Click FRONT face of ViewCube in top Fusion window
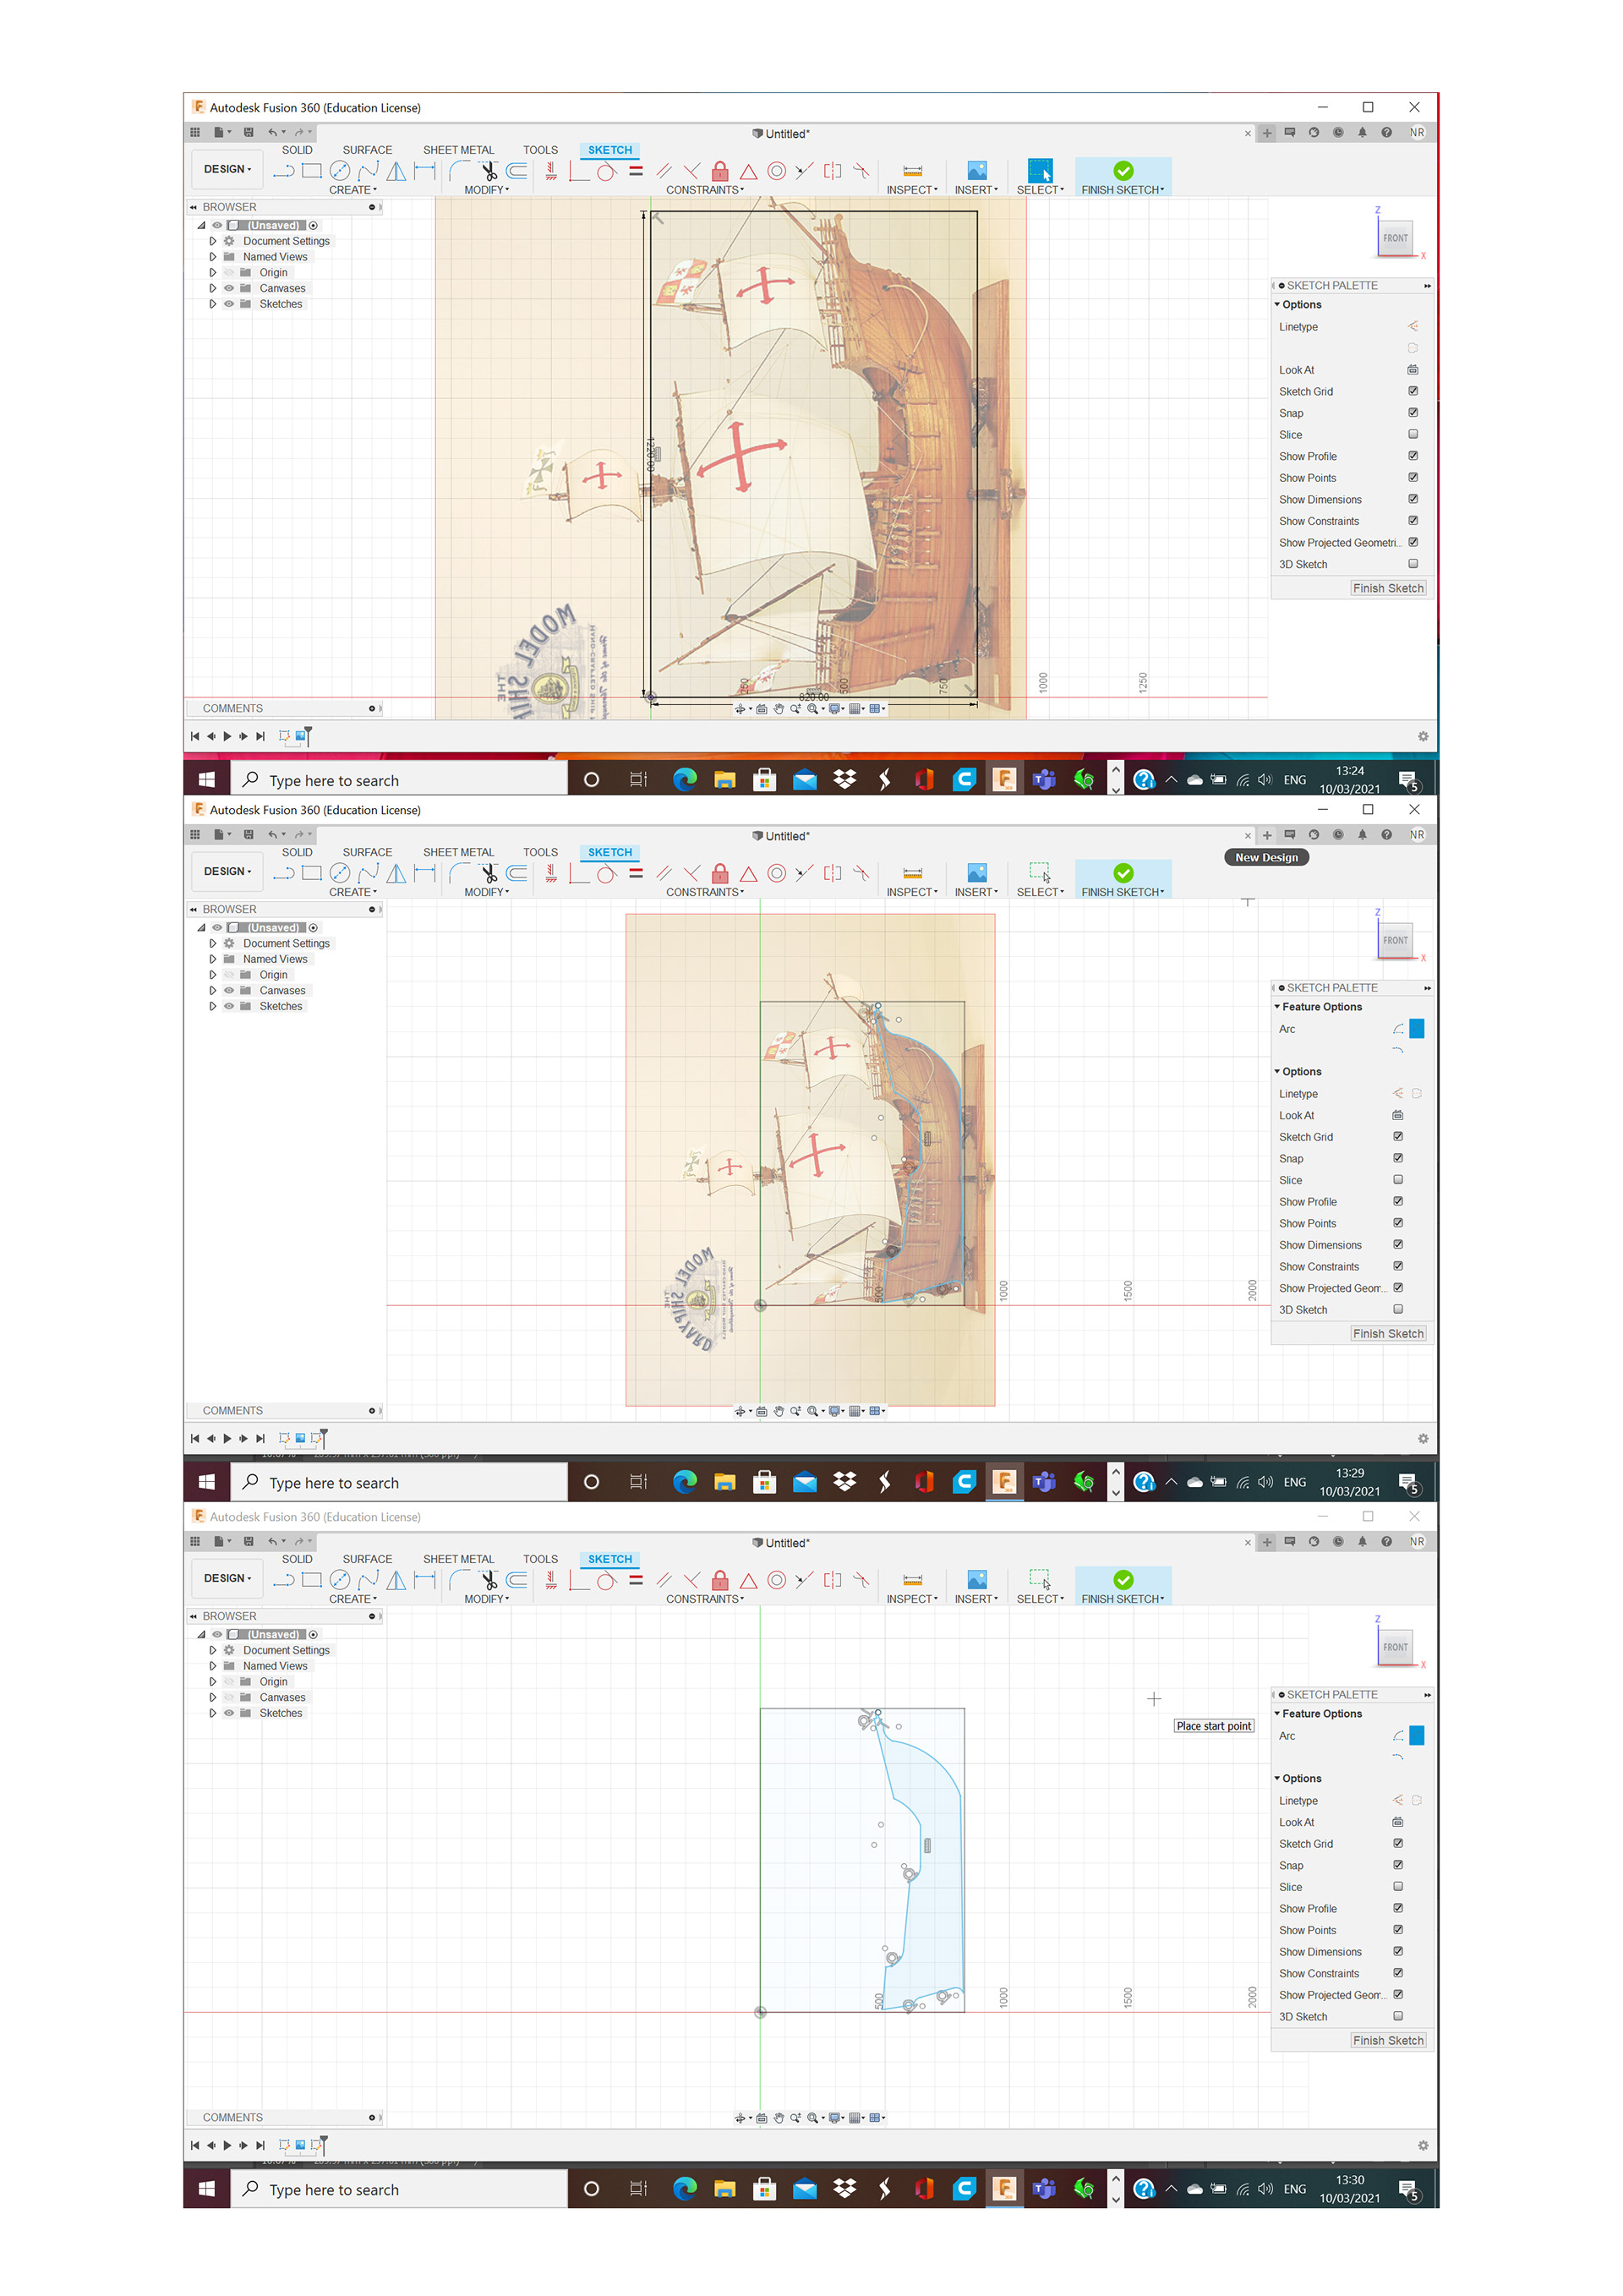Viewport: 1623px width, 2296px height. pos(1395,238)
